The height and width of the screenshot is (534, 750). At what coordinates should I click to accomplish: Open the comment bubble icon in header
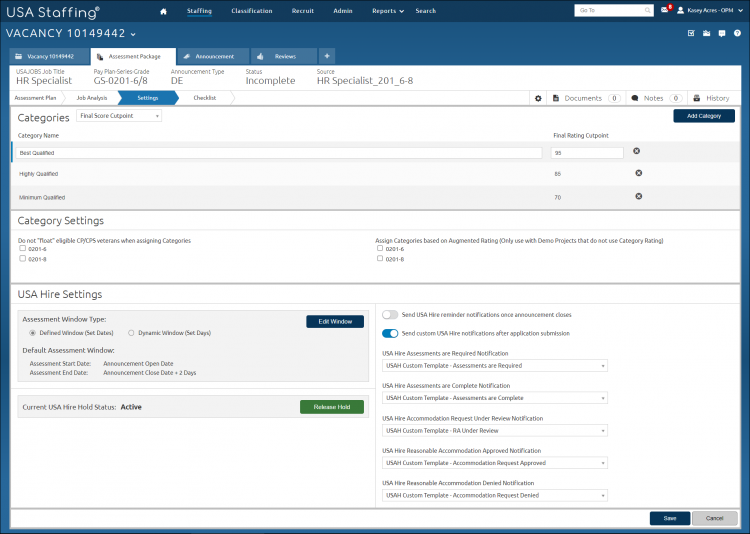(722, 33)
